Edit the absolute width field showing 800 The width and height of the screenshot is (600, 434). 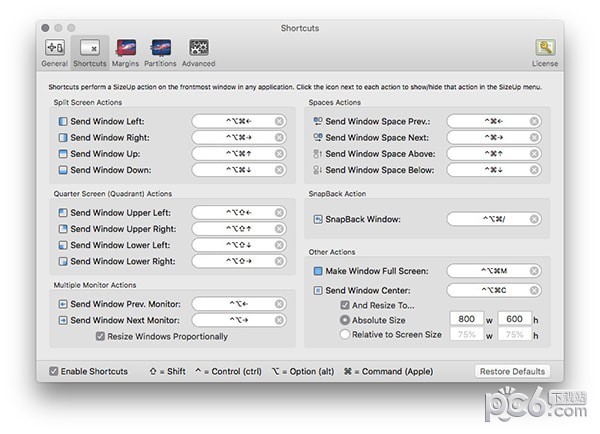click(467, 319)
